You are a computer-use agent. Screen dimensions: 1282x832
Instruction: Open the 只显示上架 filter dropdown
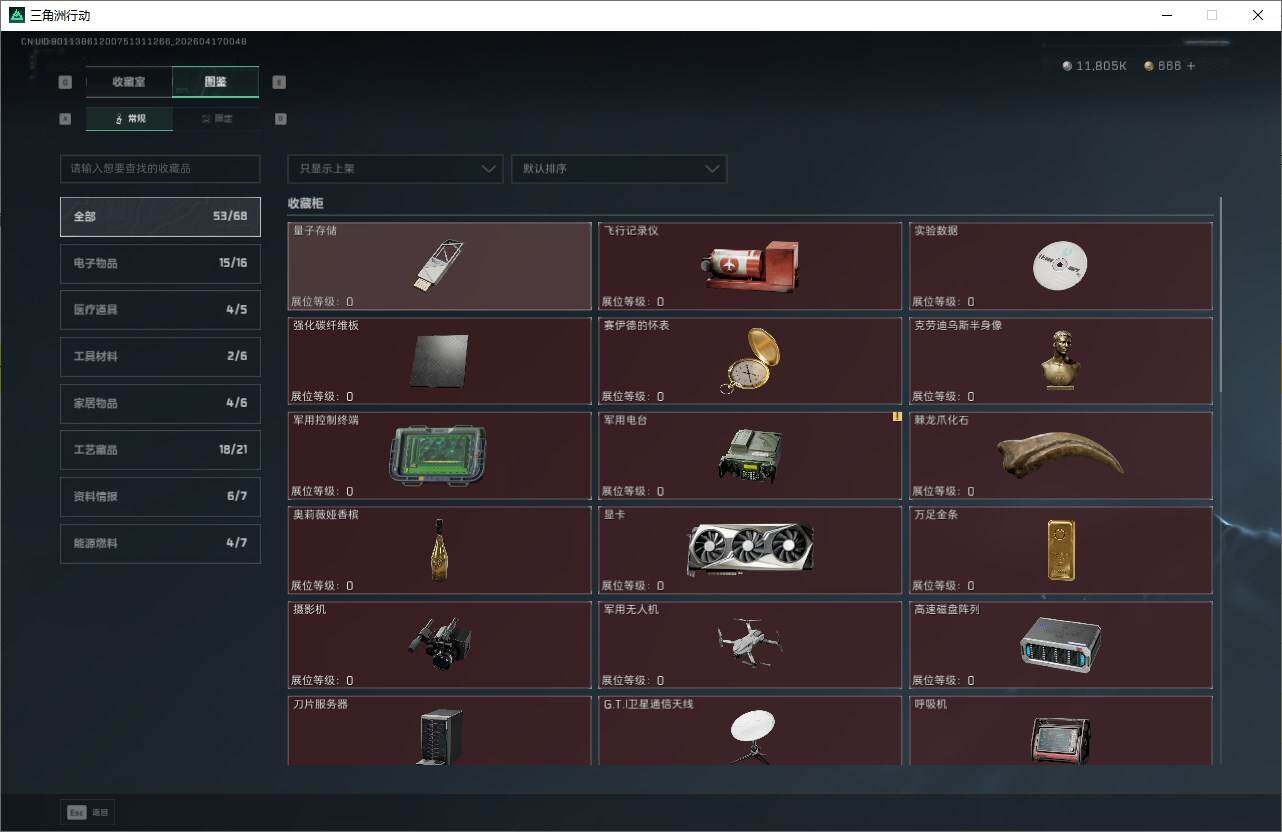pyautogui.click(x=395, y=169)
